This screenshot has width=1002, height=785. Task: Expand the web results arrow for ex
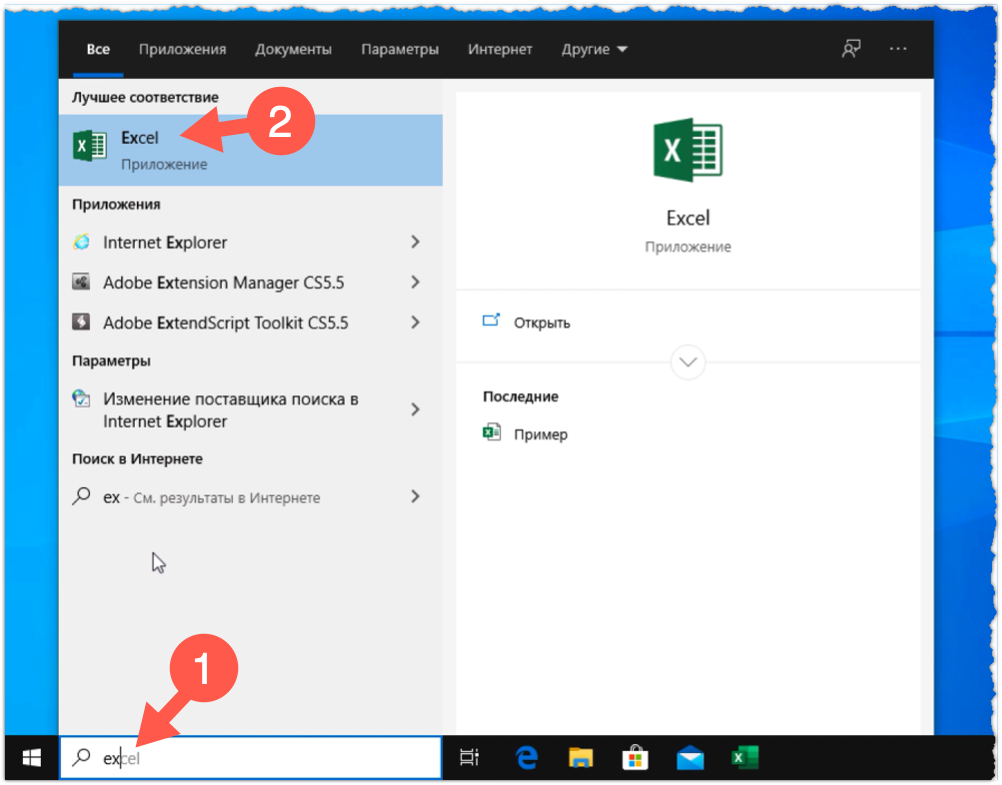pyautogui.click(x=415, y=496)
